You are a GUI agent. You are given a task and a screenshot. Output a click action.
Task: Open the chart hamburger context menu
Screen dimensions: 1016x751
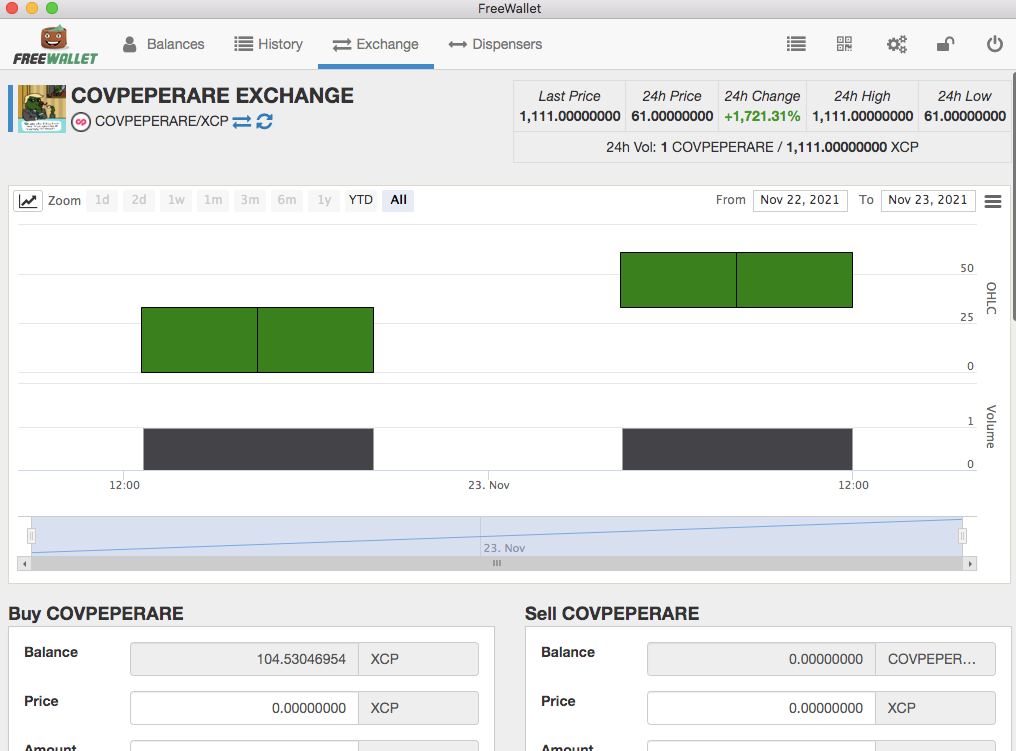[993, 202]
